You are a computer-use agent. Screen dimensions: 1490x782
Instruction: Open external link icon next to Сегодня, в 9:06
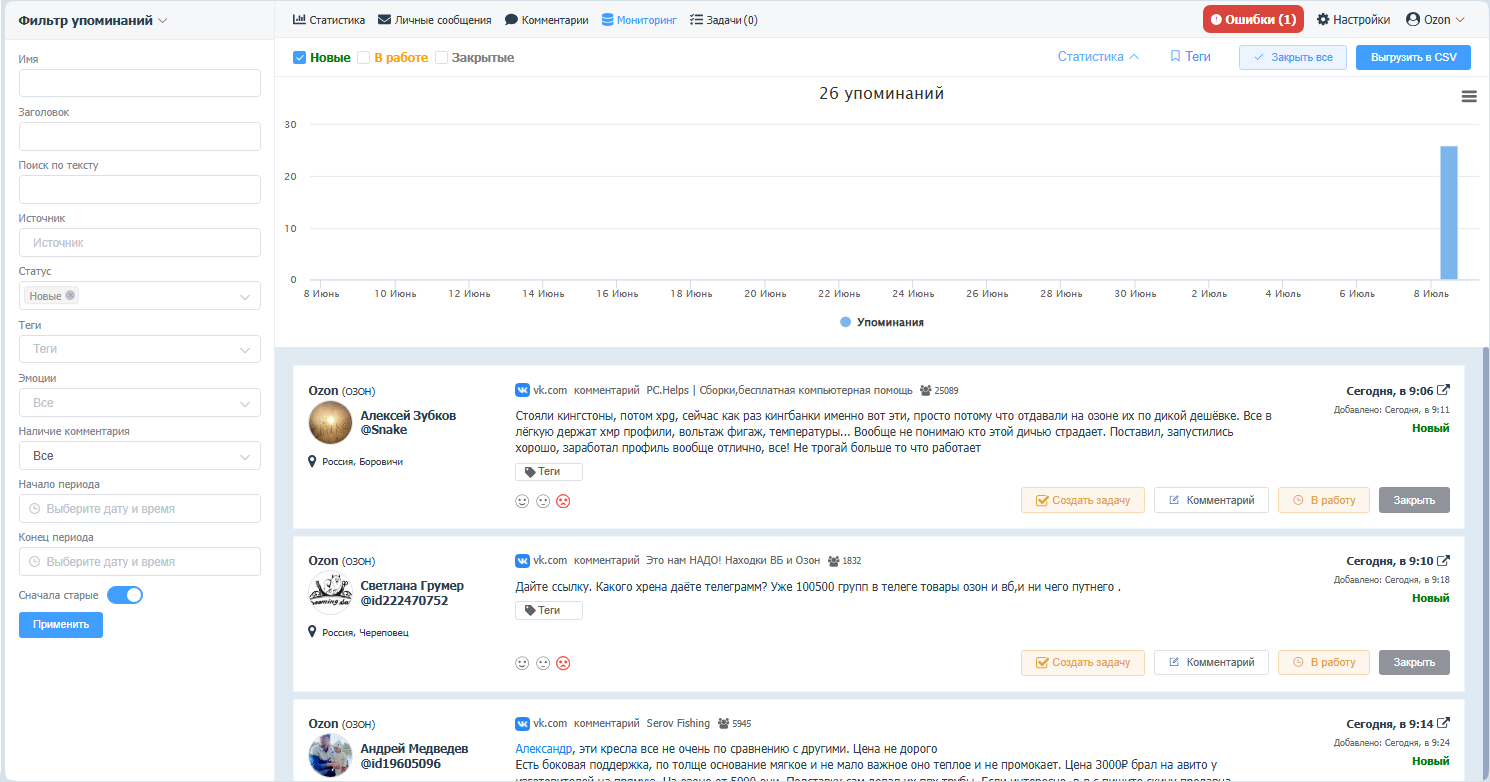pyautogui.click(x=1443, y=391)
